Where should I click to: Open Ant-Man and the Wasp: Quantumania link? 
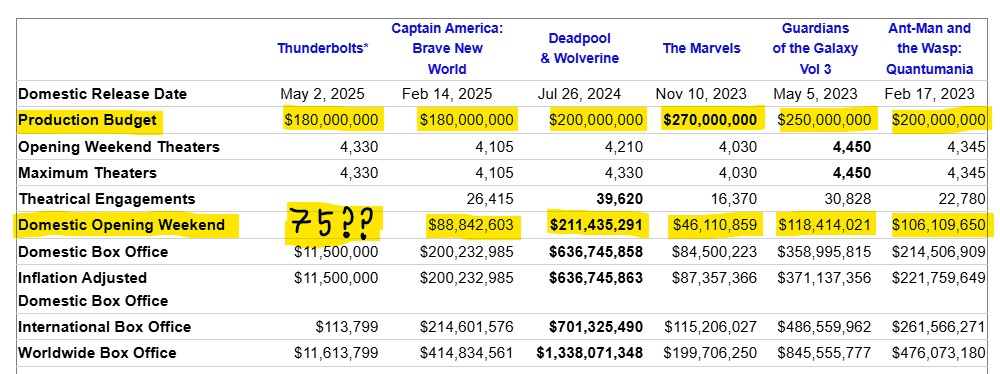click(930, 49)
